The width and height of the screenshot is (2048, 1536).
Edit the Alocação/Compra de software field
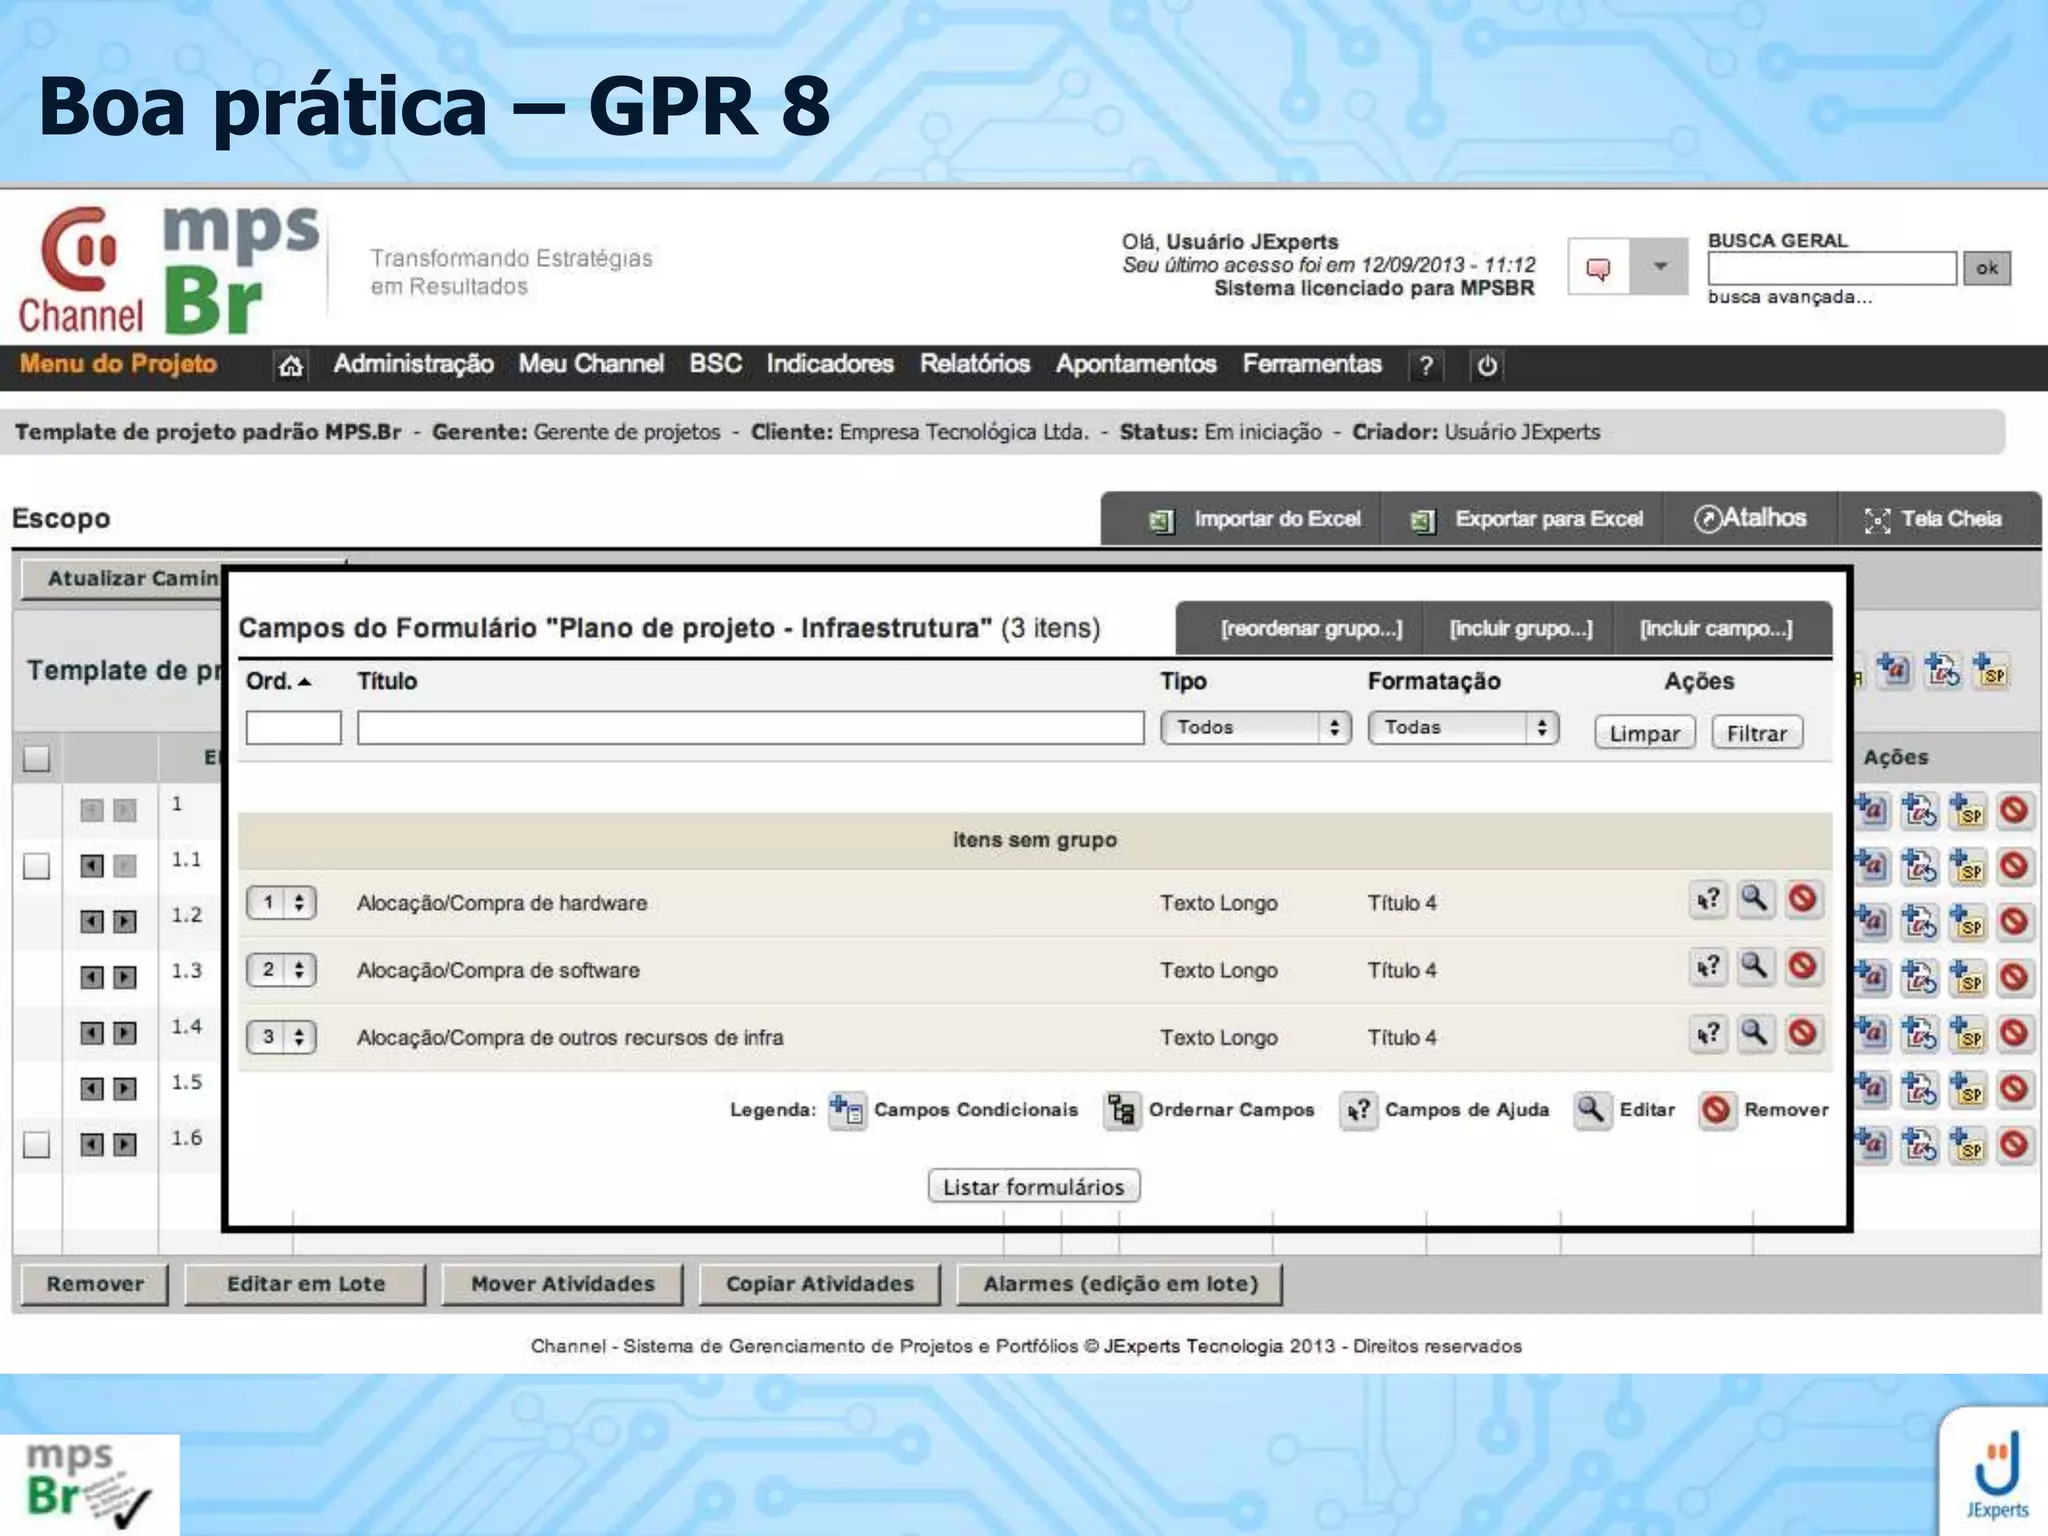point(1755,967)
